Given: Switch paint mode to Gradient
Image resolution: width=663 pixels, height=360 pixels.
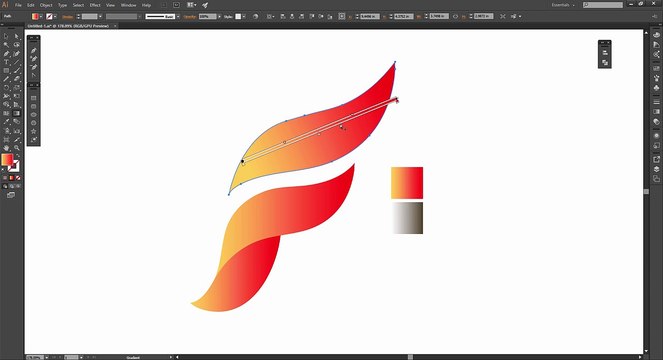Looking at the screenshot, I should 12,178.
